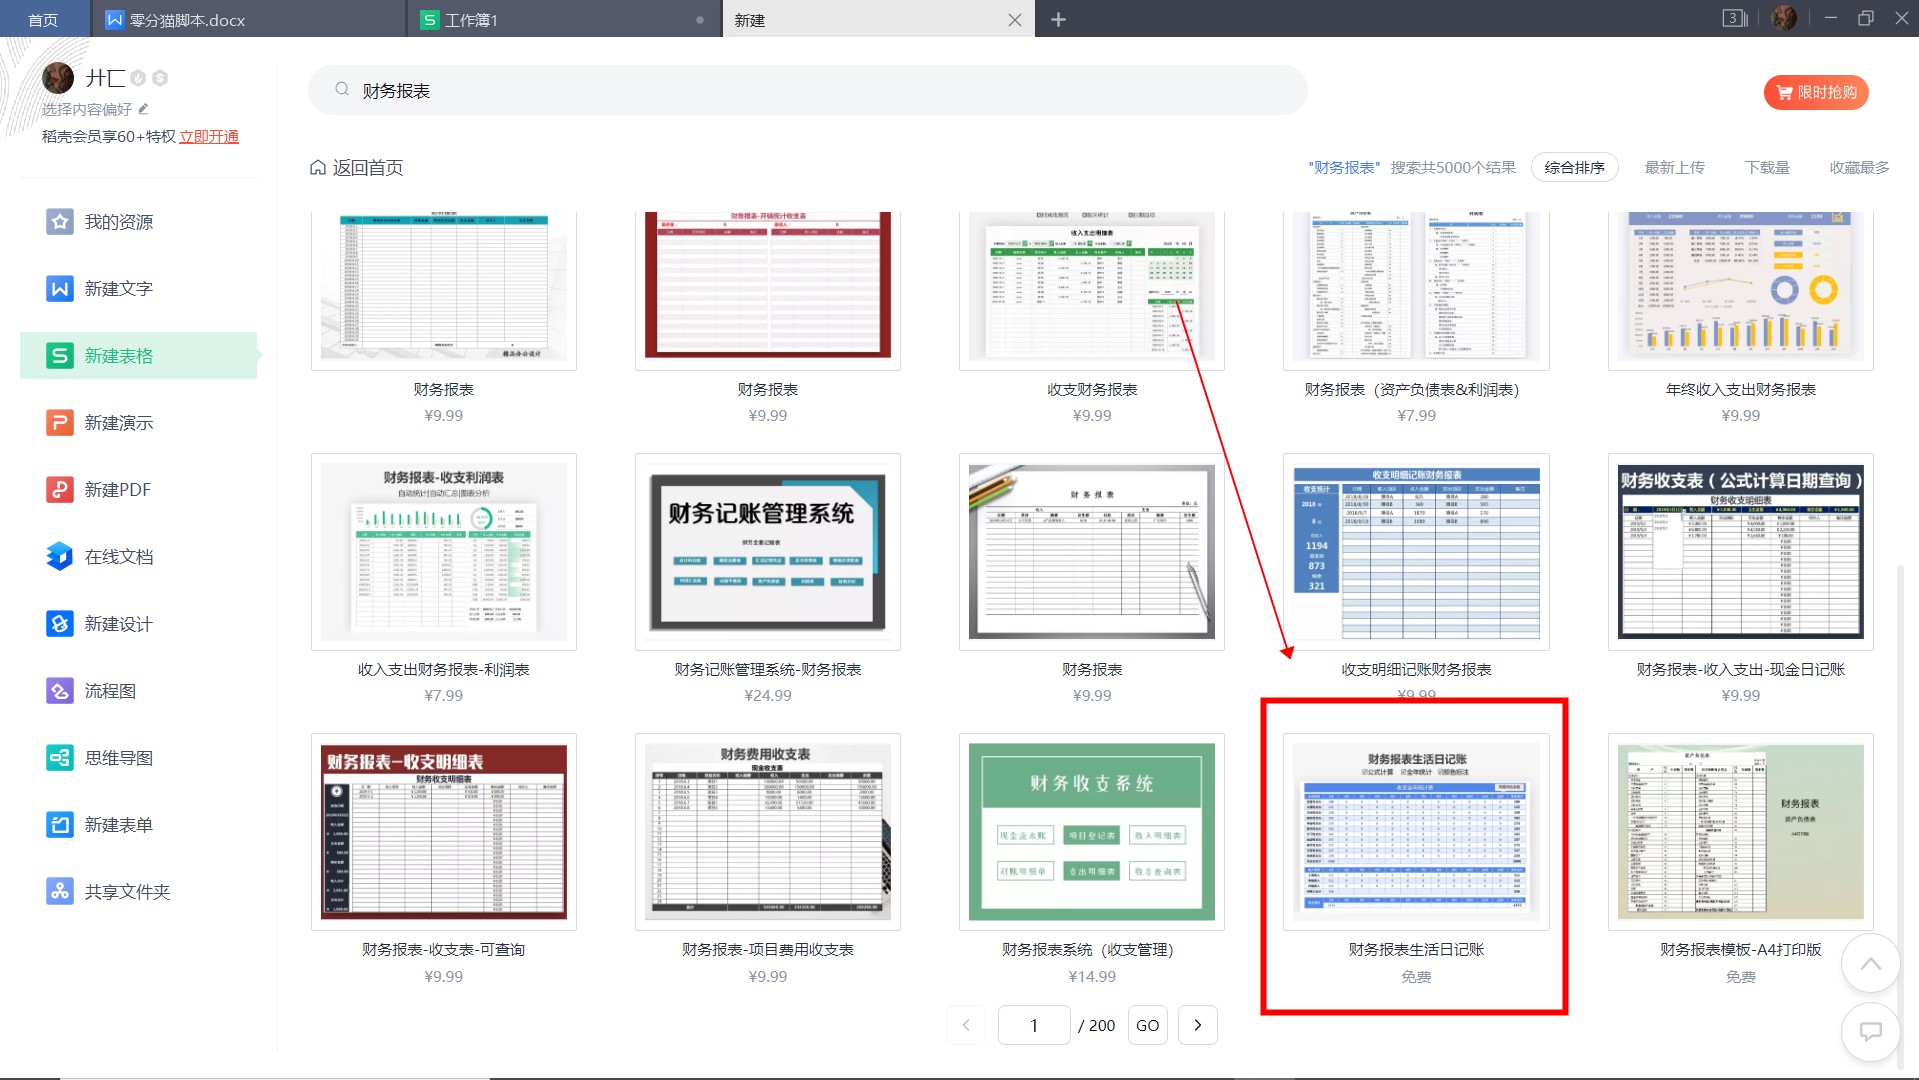The width and height of the screenshot is (1919, 1080).
Task: Click the My Resources star icon
Action: pyautogui.click(x=60, y=222)
